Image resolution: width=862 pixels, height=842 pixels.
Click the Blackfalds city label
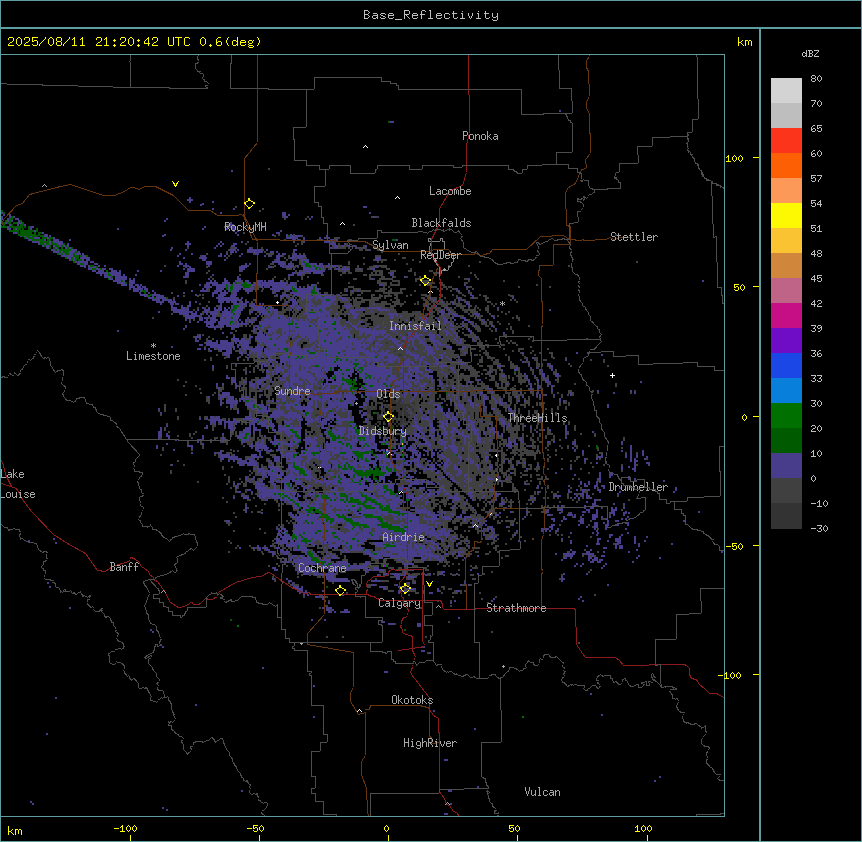click(441, 223)
